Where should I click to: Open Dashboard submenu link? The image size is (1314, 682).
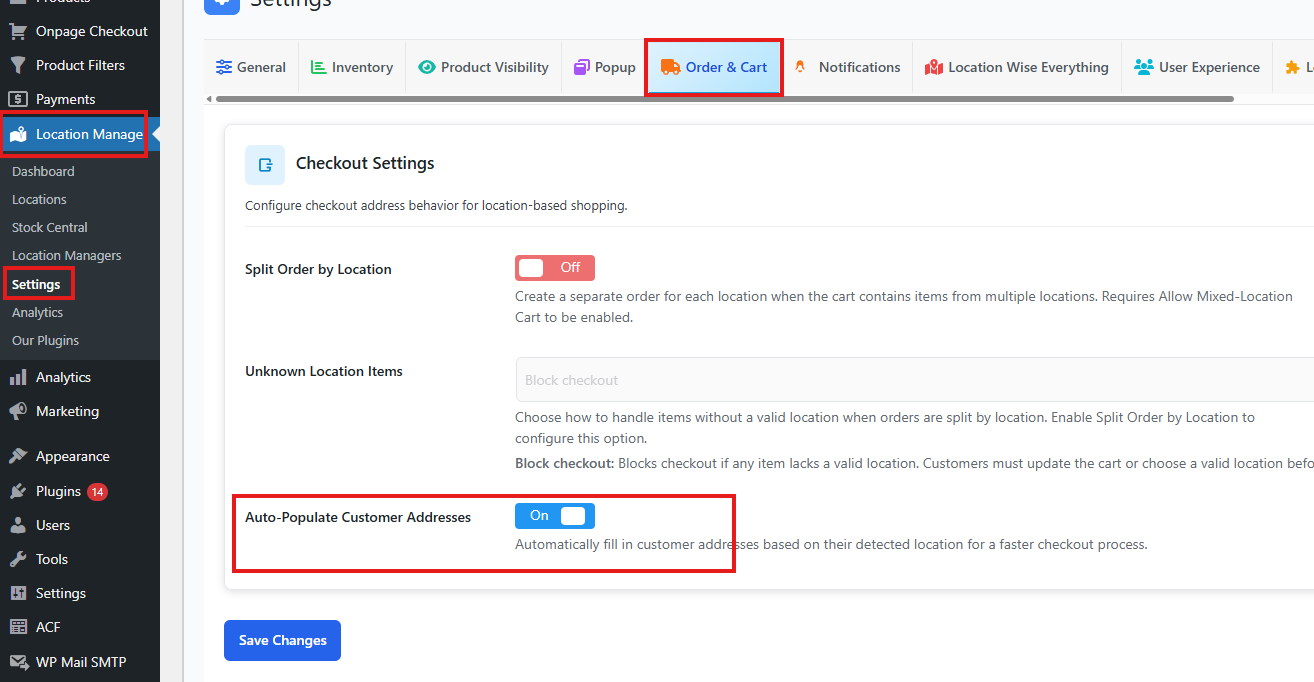(43, 171)
